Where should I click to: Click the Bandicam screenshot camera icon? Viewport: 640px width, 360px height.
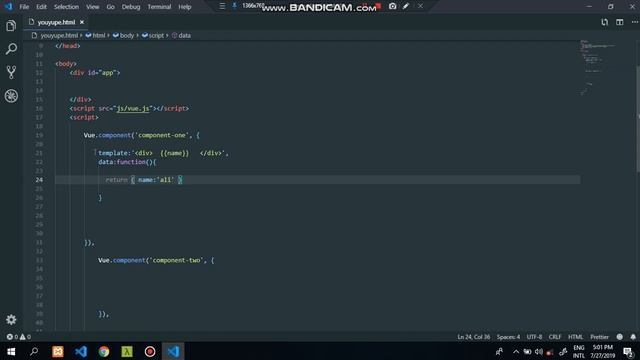click(x=392, y=6)
